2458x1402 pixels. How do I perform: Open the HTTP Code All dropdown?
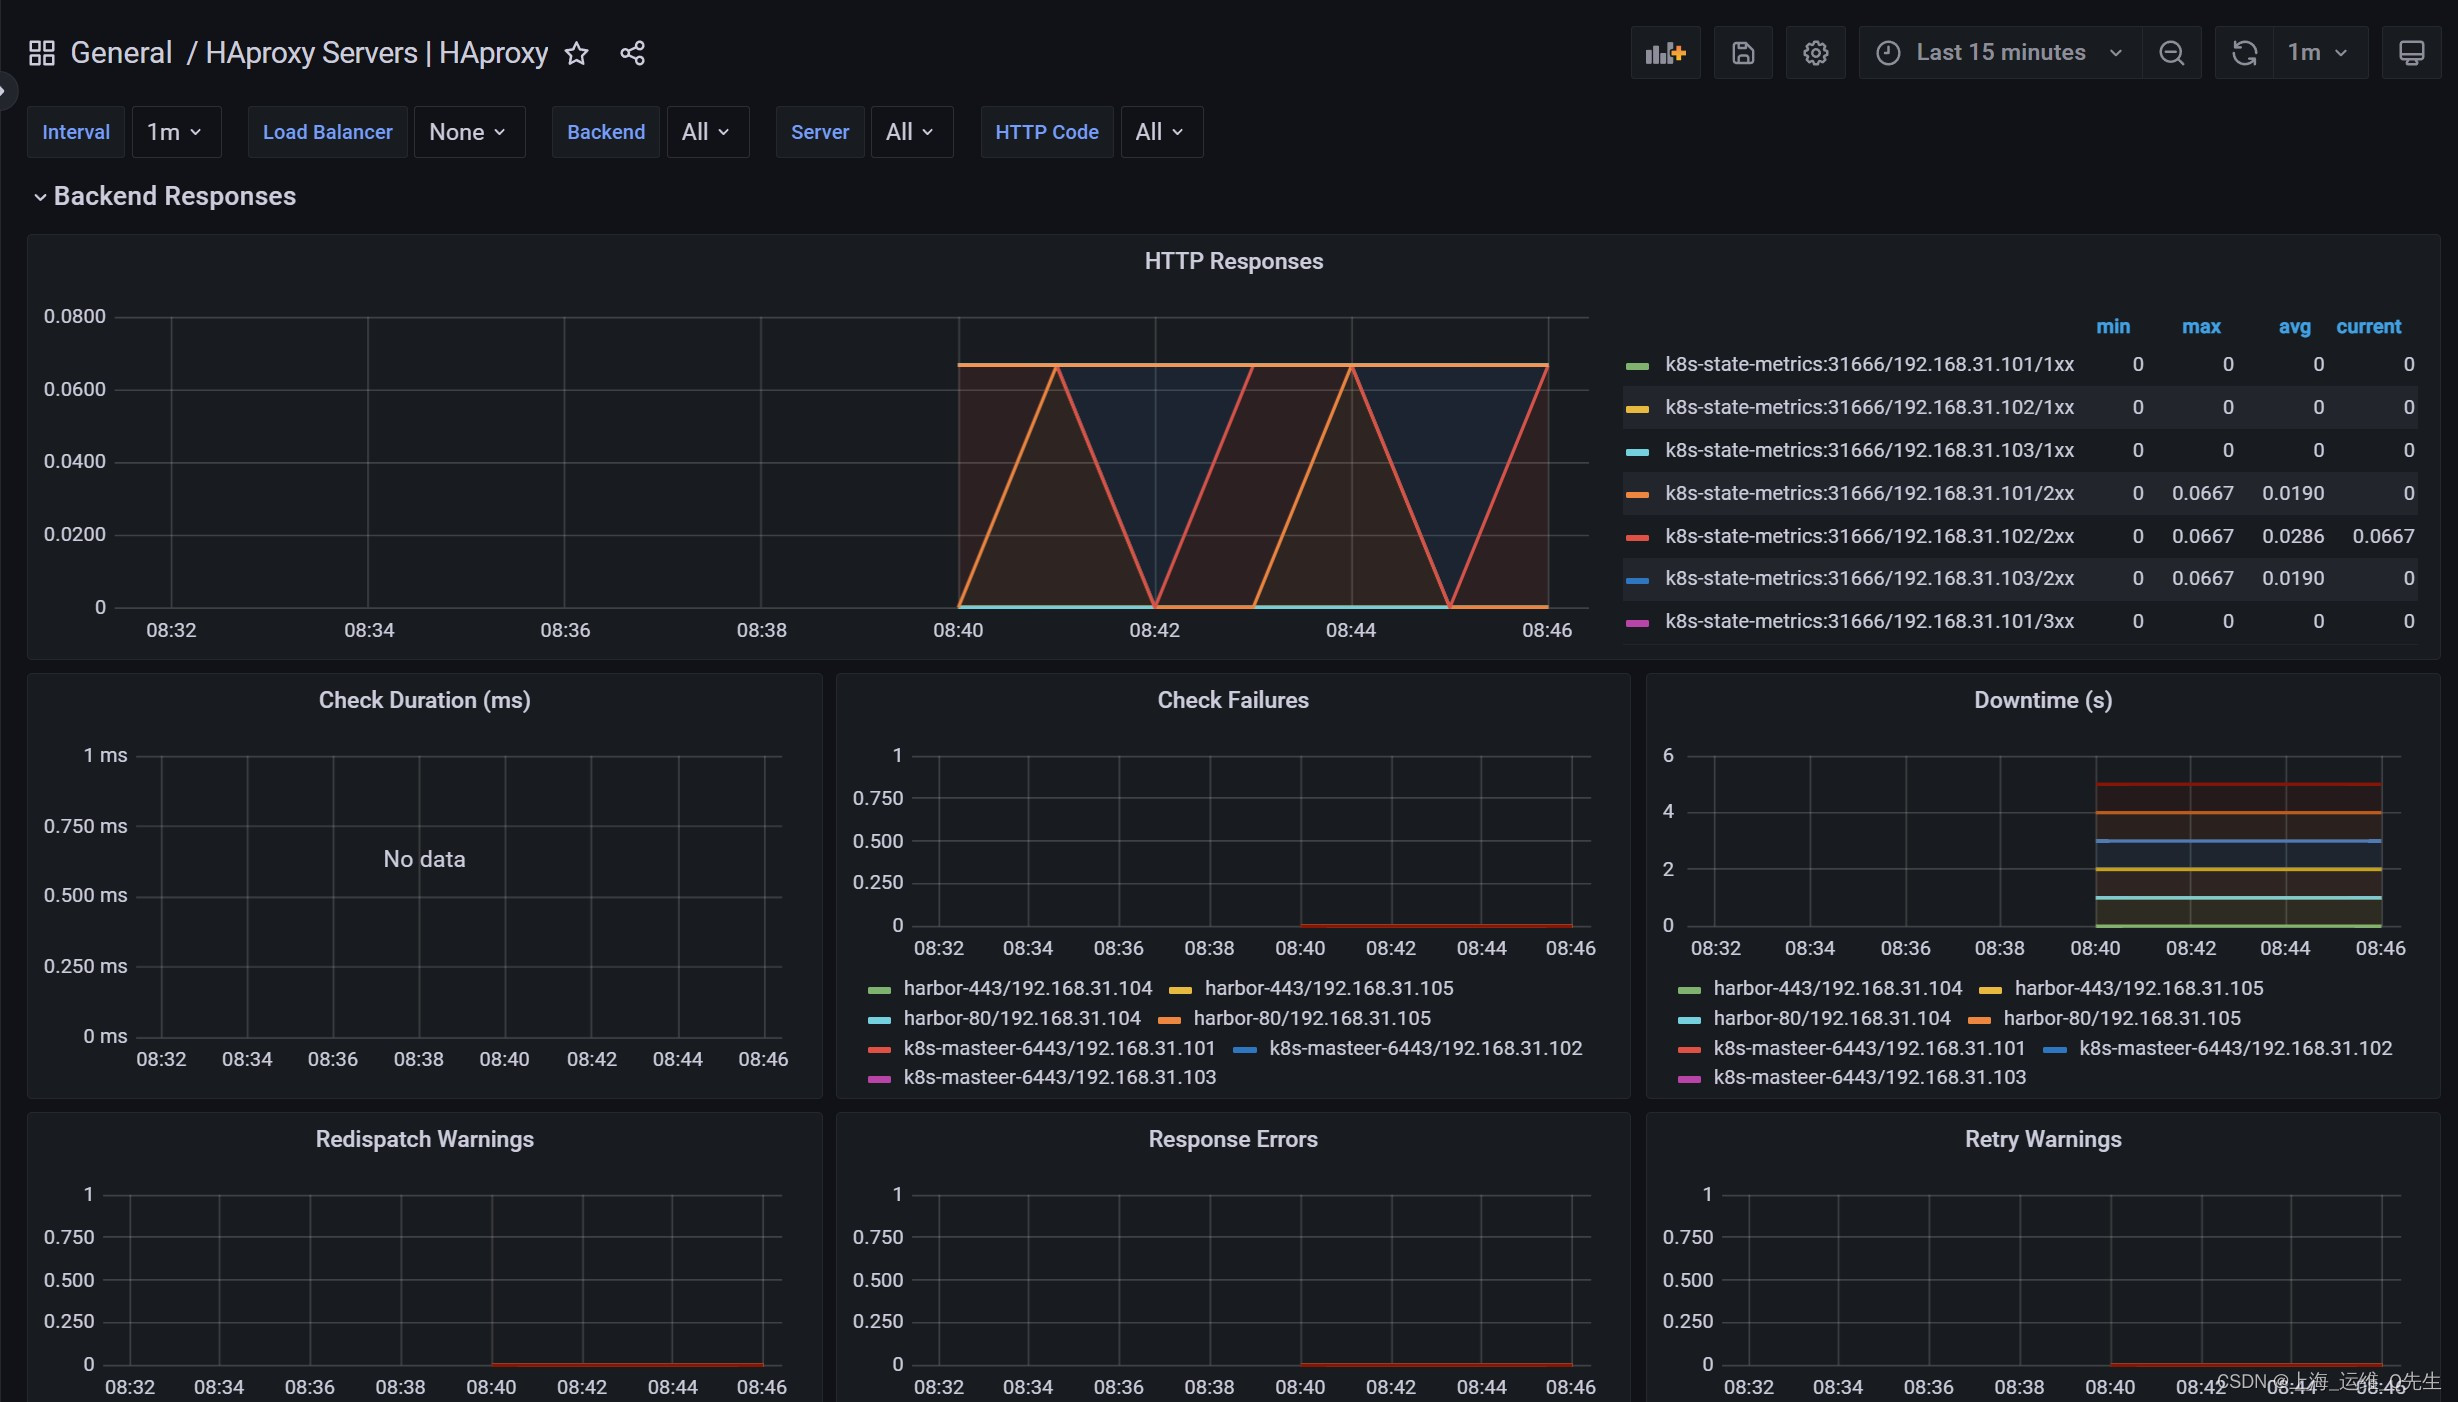[1161, 132]
